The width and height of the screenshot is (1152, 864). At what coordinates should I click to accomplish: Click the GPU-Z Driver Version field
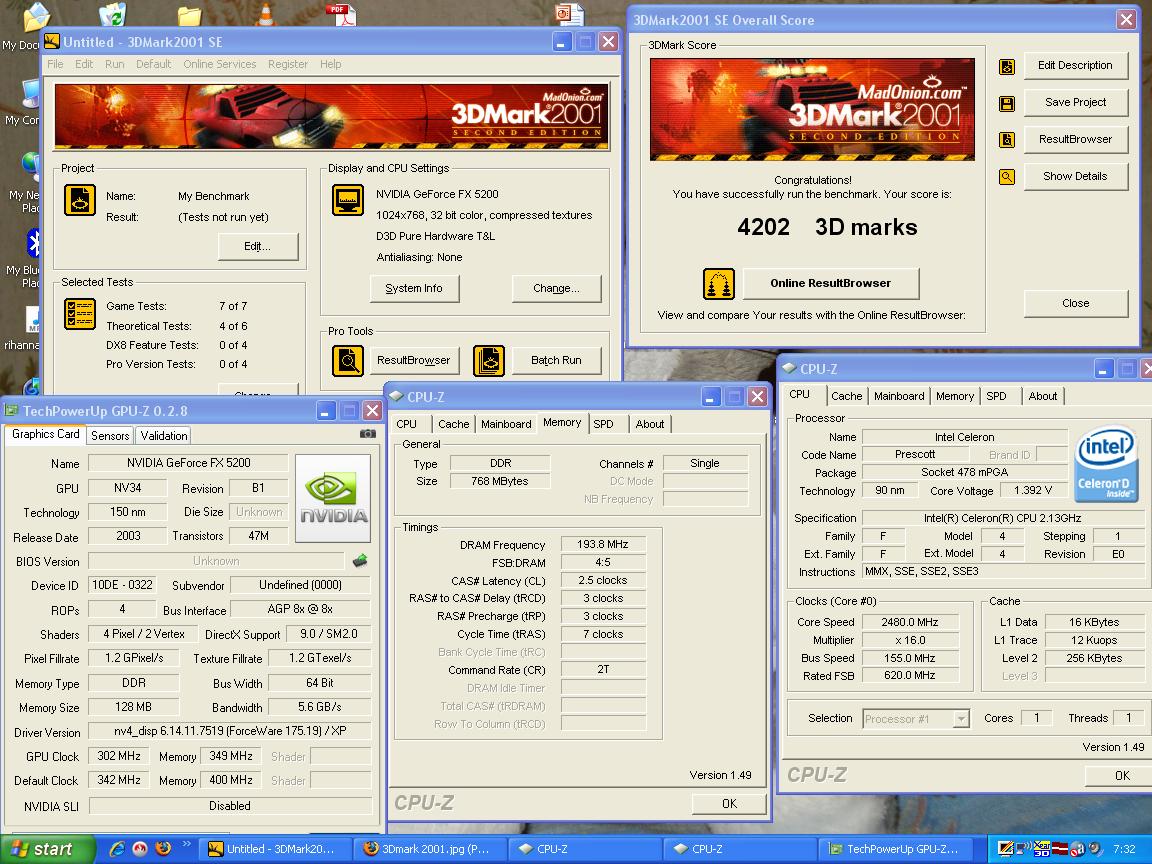click(x=229, y=732)
